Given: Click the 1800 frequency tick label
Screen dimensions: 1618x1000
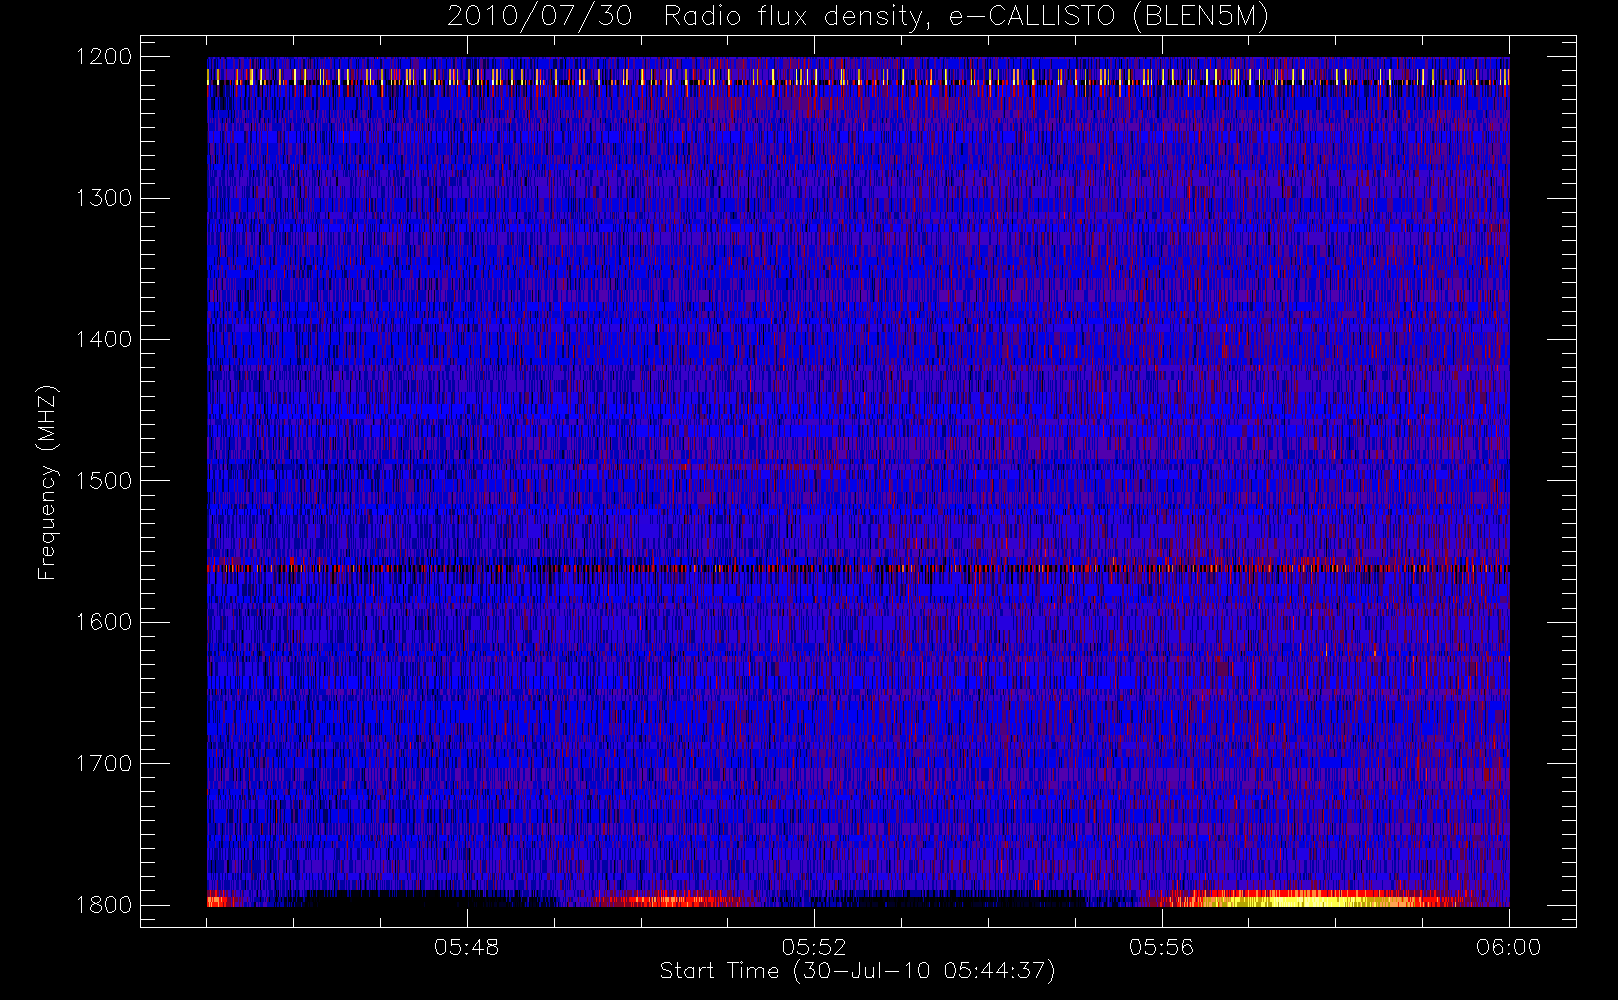Looking at the screenshot, I should pos(104,905).
